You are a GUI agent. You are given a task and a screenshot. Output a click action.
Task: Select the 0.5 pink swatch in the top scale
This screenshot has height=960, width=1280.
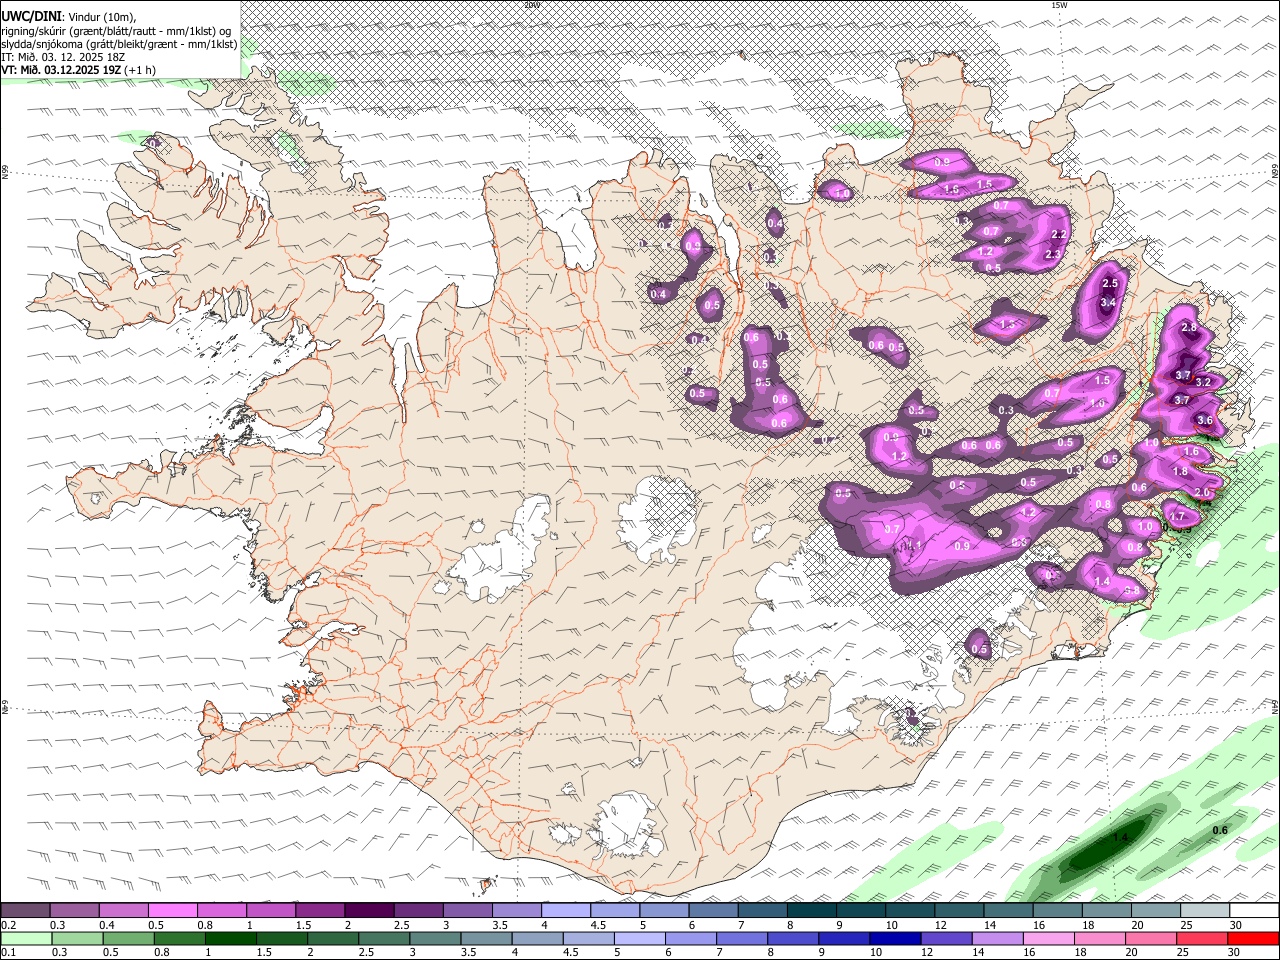pos(172,911)
